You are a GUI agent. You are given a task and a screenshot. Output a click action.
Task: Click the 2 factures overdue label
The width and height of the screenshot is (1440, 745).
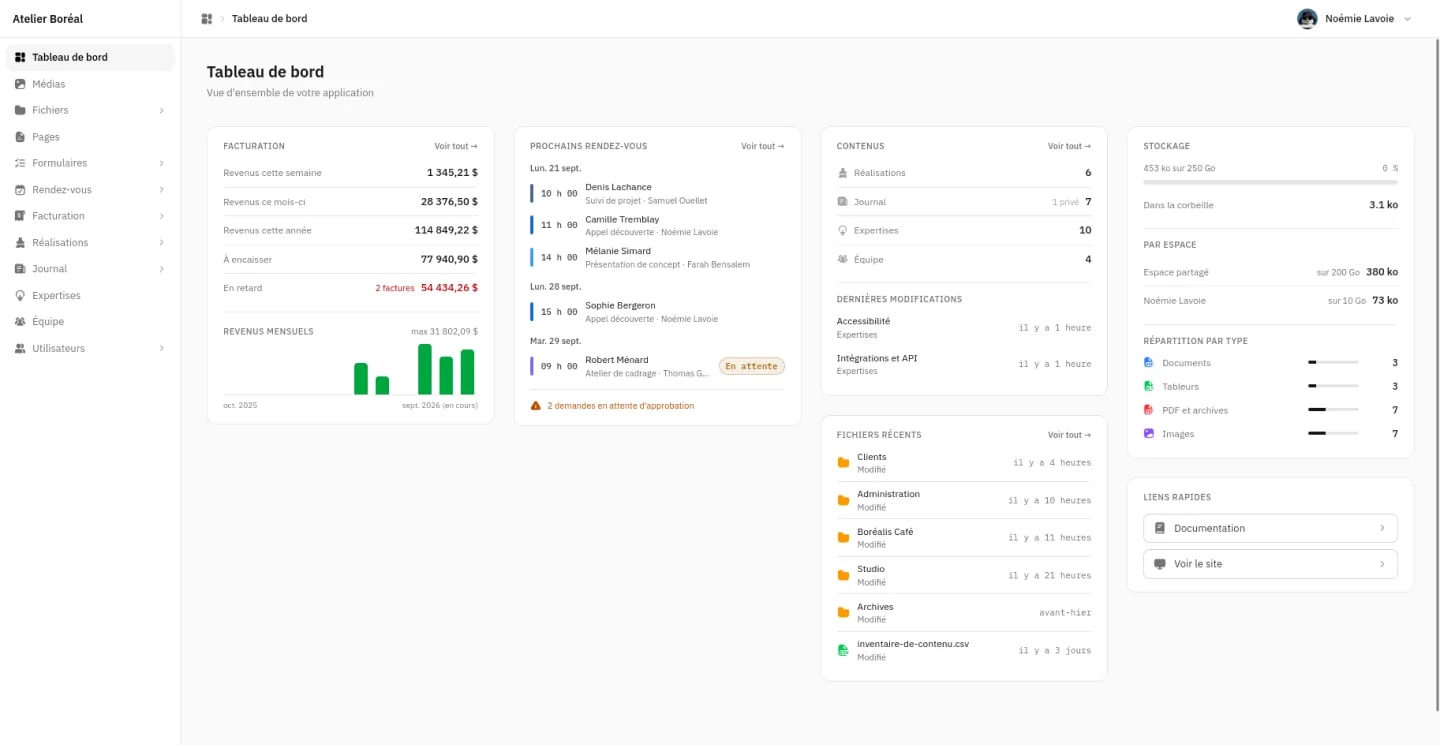click(395, 288)
